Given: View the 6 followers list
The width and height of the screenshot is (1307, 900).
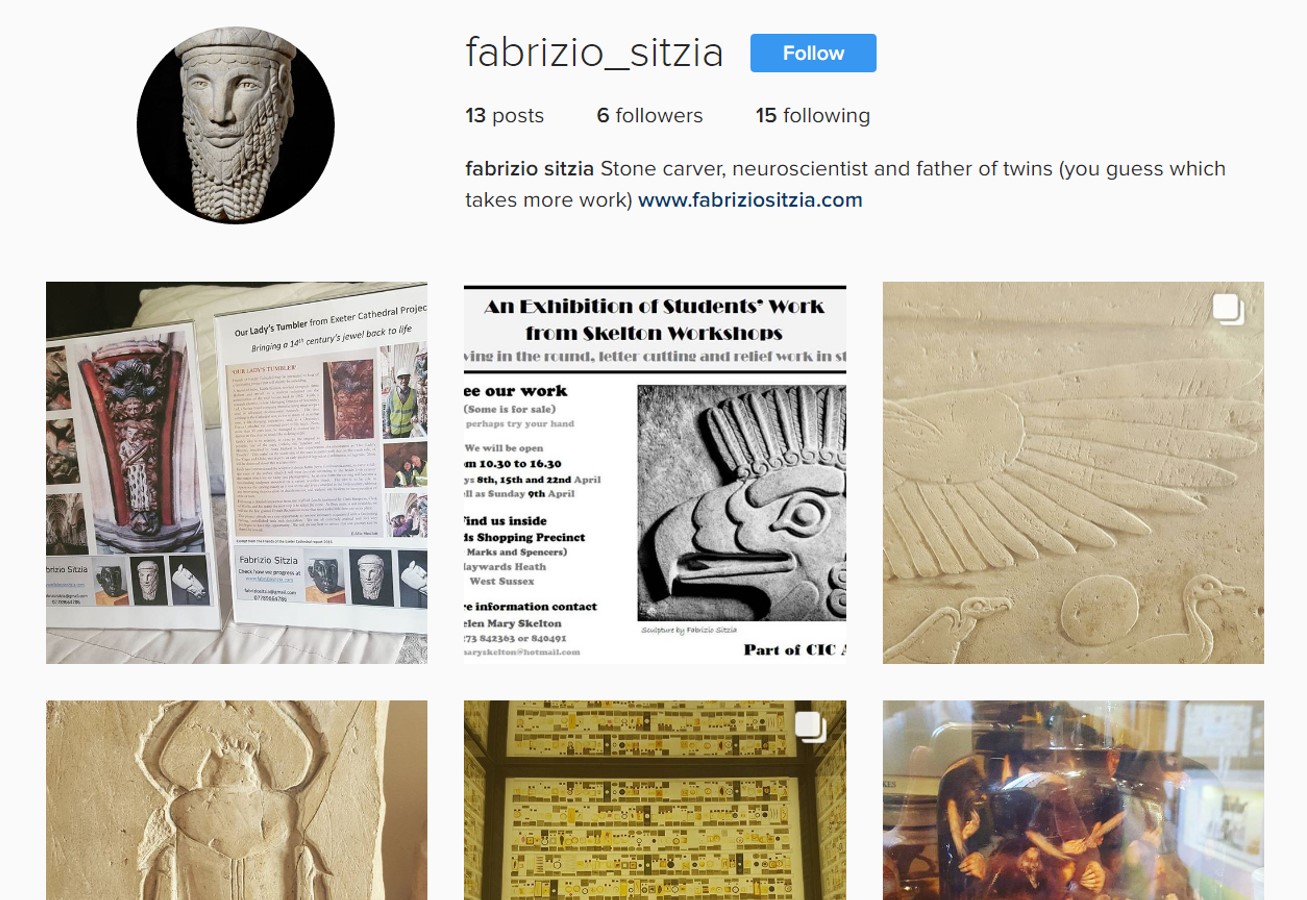Looking at the screenshot, I should [650, 116].
